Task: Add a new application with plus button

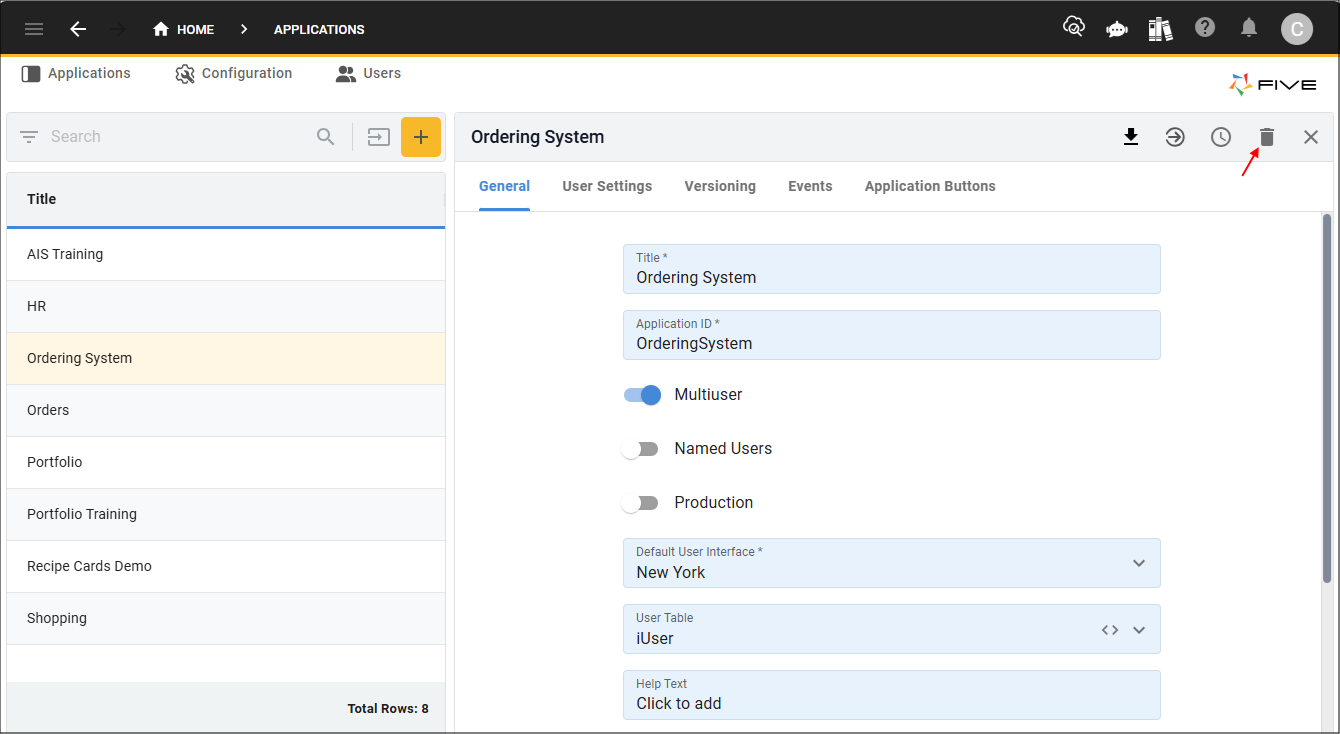Action: (421, 137)
